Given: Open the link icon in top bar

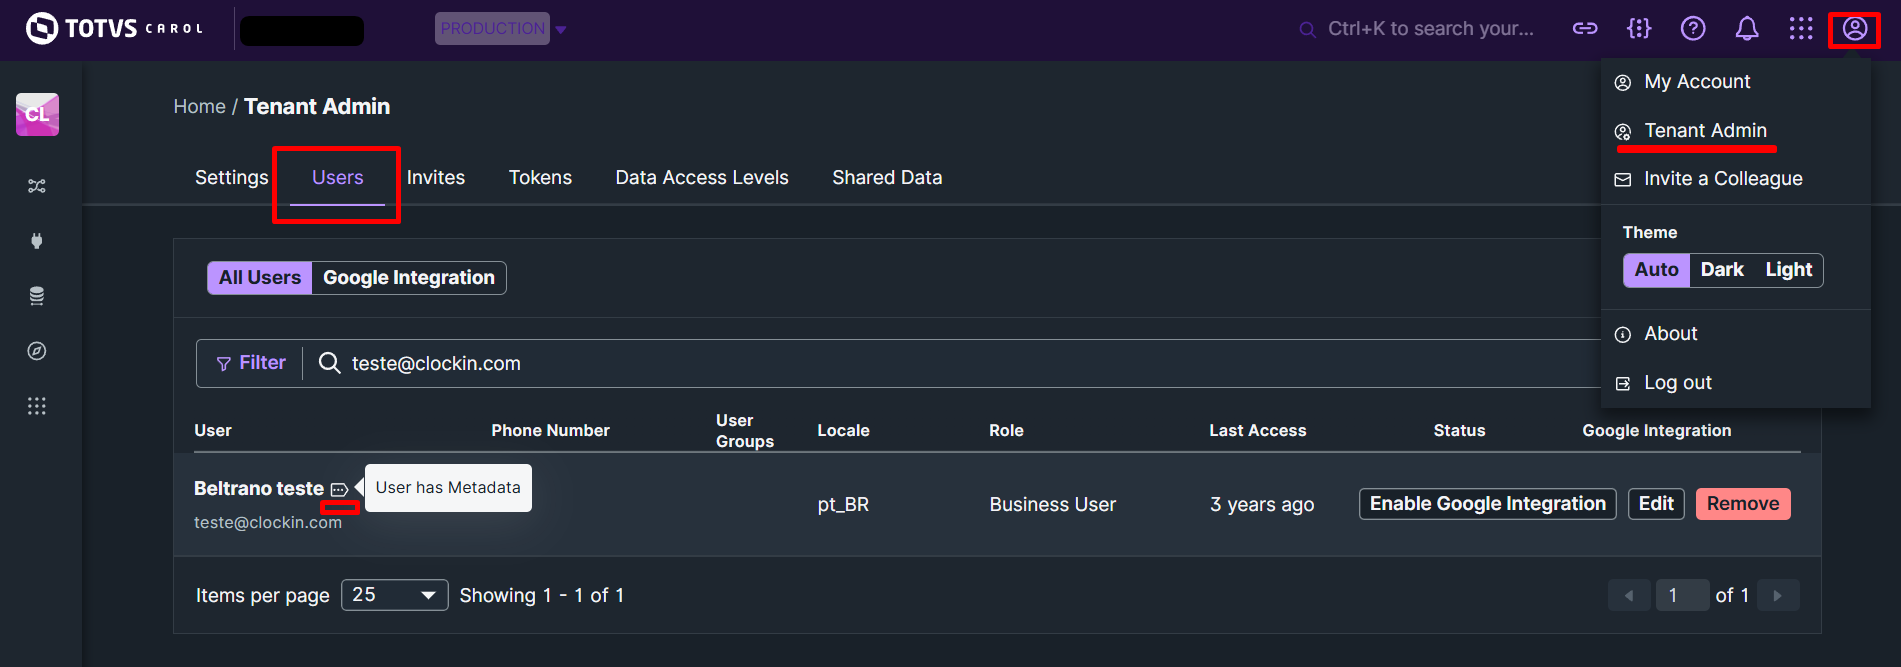Looking at the screenshot, I should (1585, 28).
